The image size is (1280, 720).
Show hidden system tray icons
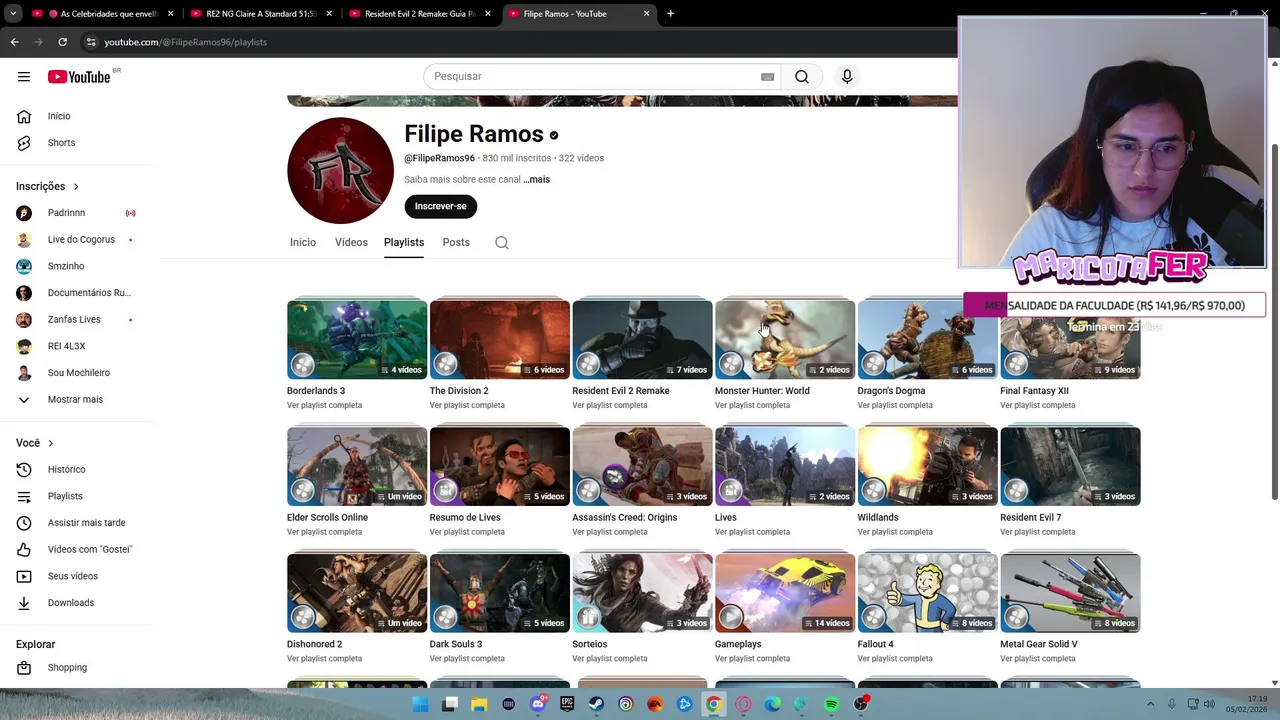click(1149, 704)
